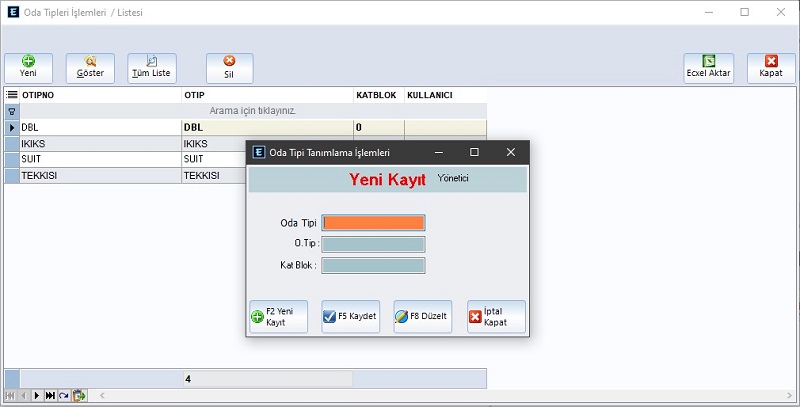The image size is (800, 407).
Task: Select the TEKKISI cell in the OTIP column
Action: pos(214,175)
